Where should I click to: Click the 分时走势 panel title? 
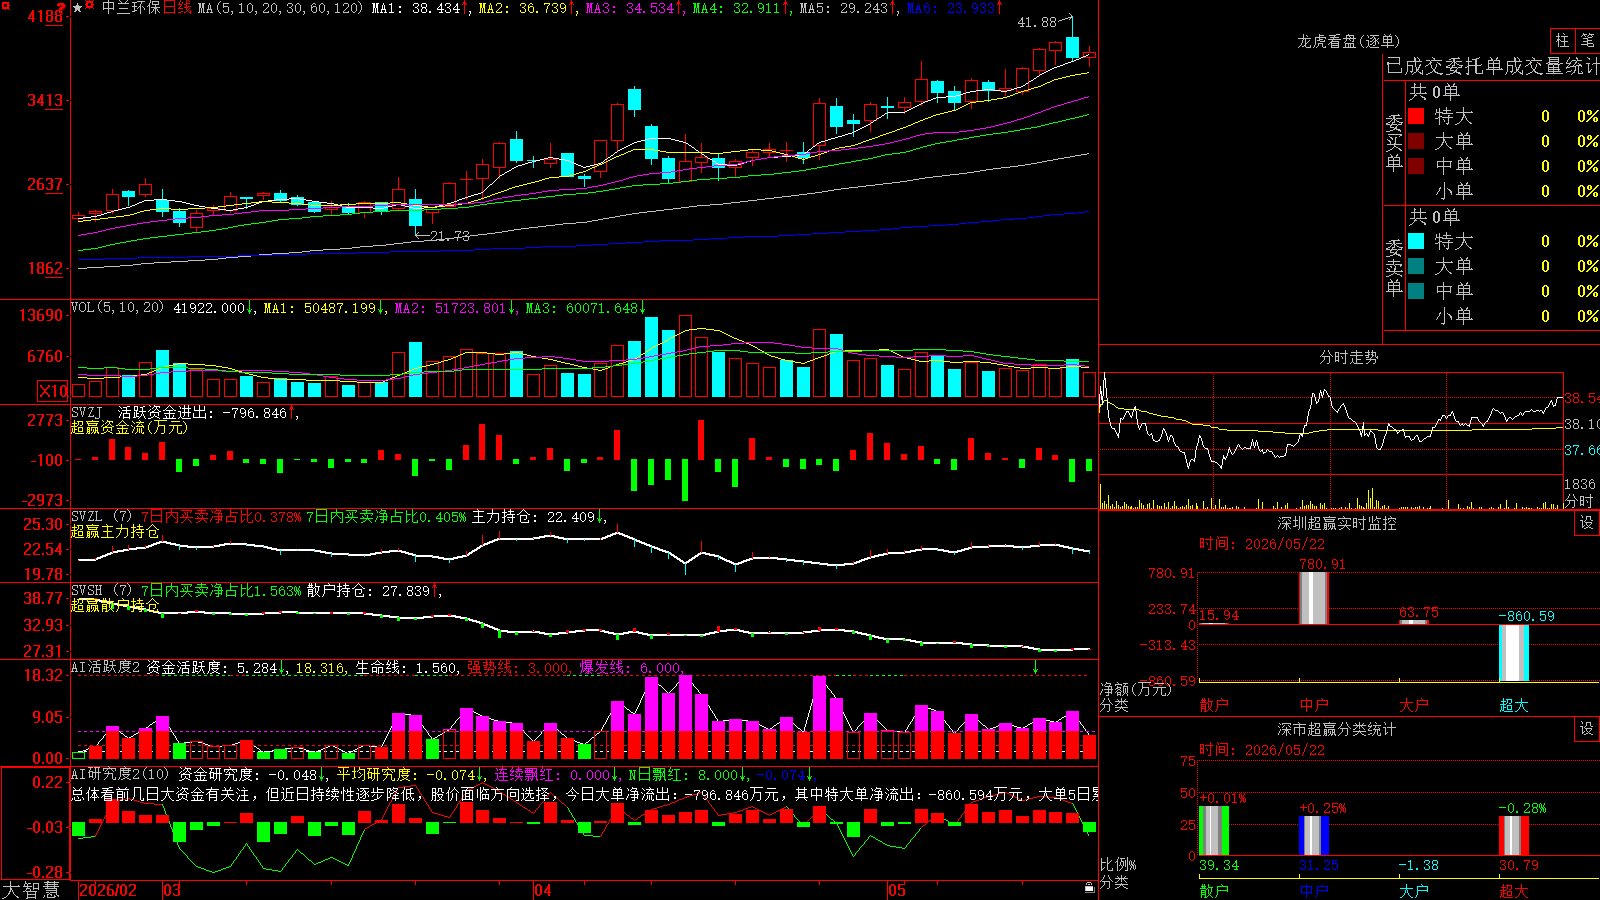1349,357
